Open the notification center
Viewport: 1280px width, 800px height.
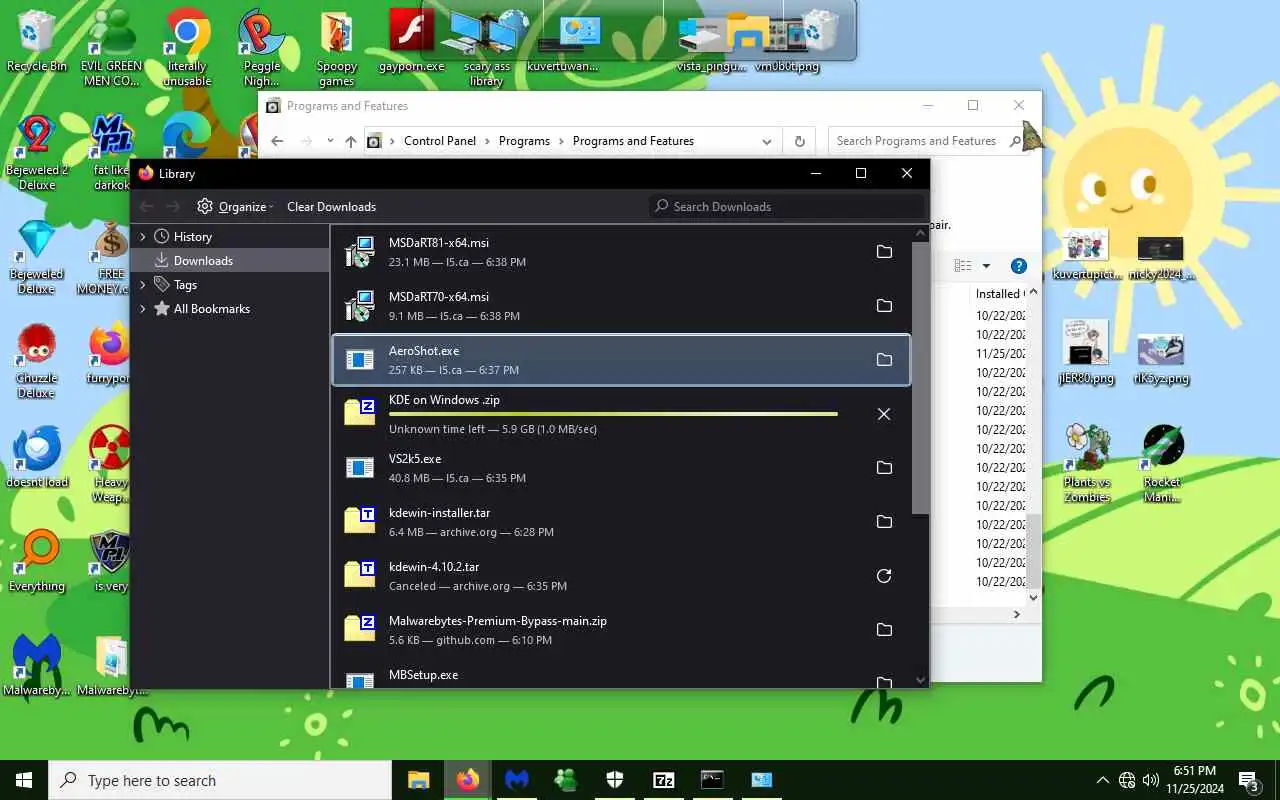(1249, 780)
